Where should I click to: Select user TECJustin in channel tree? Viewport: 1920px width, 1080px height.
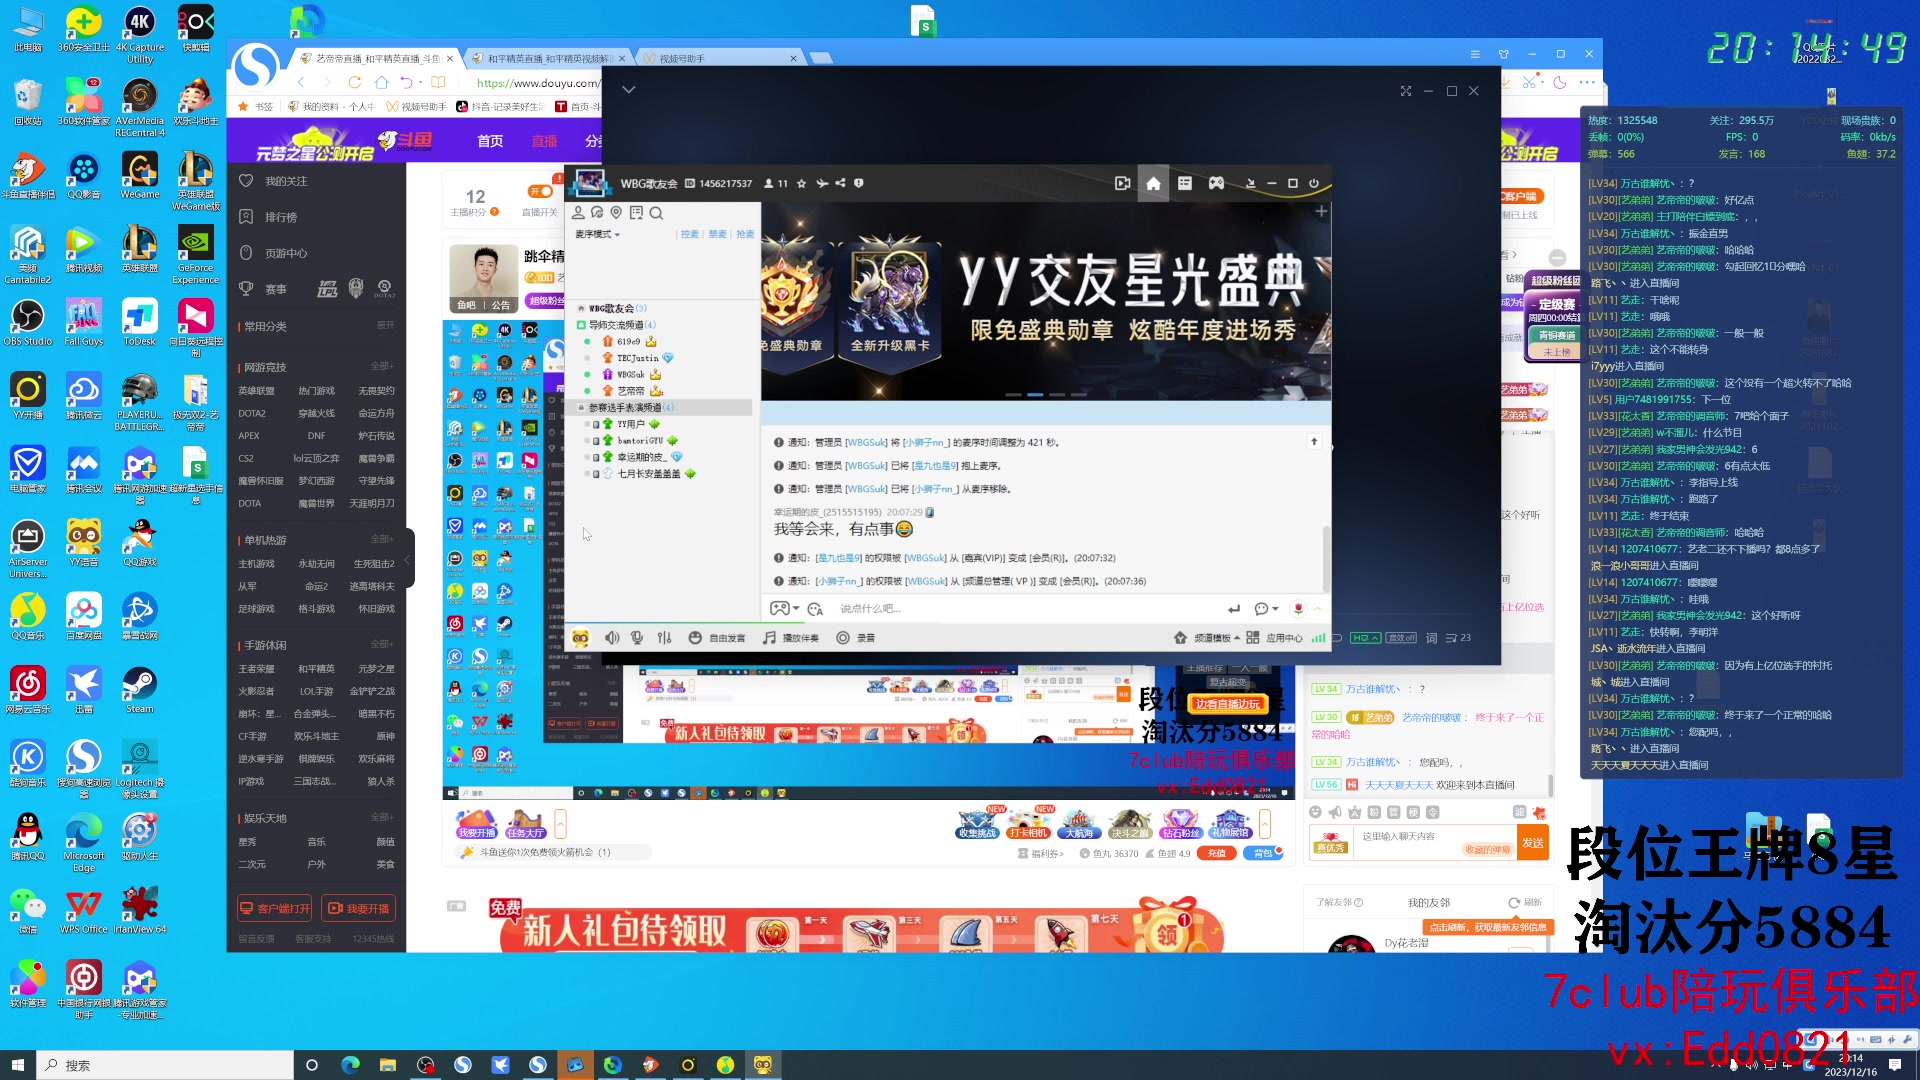(x=637, y=358)
